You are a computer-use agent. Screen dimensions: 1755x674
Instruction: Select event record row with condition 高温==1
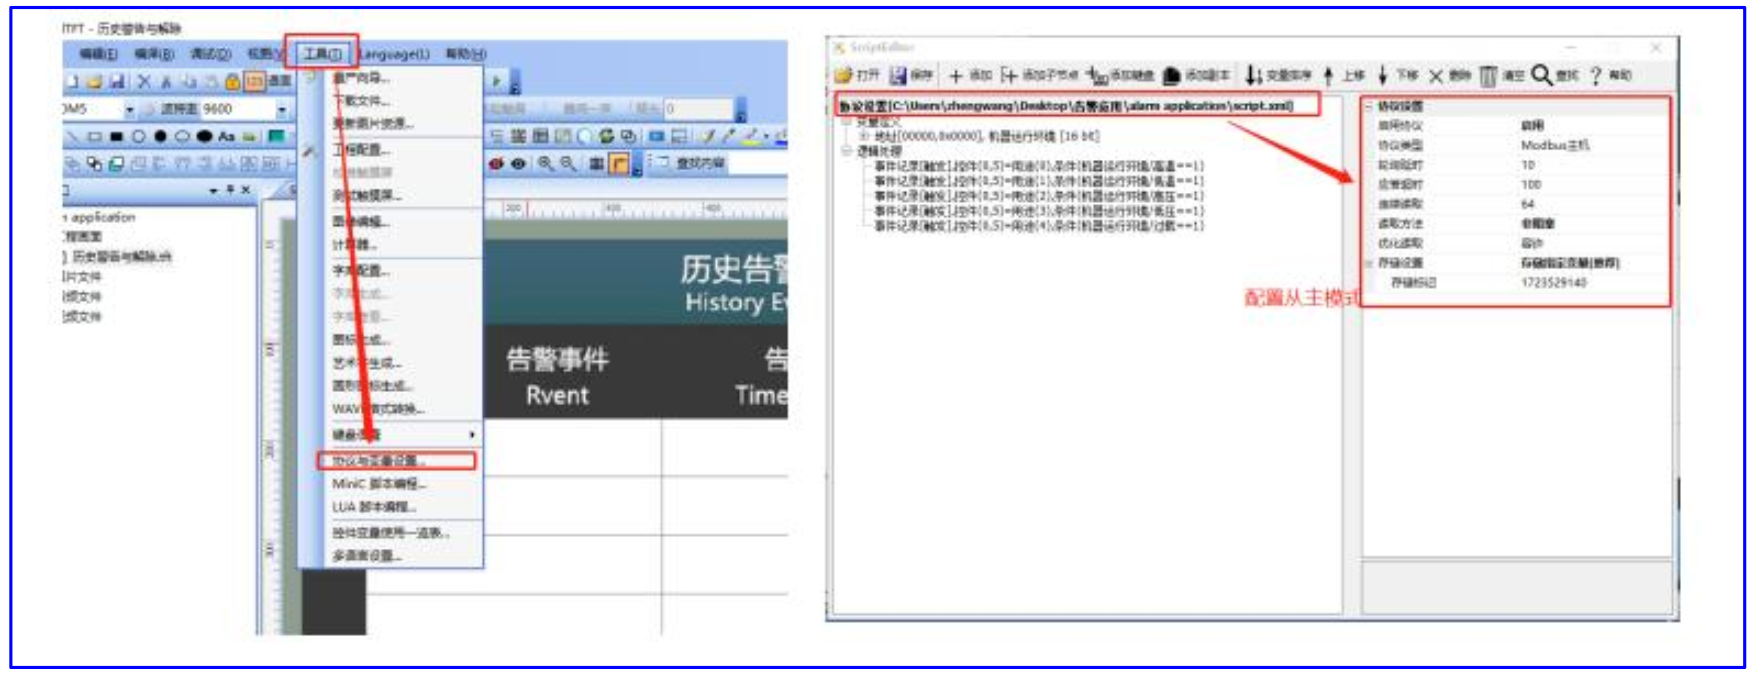pos(1039,167)
